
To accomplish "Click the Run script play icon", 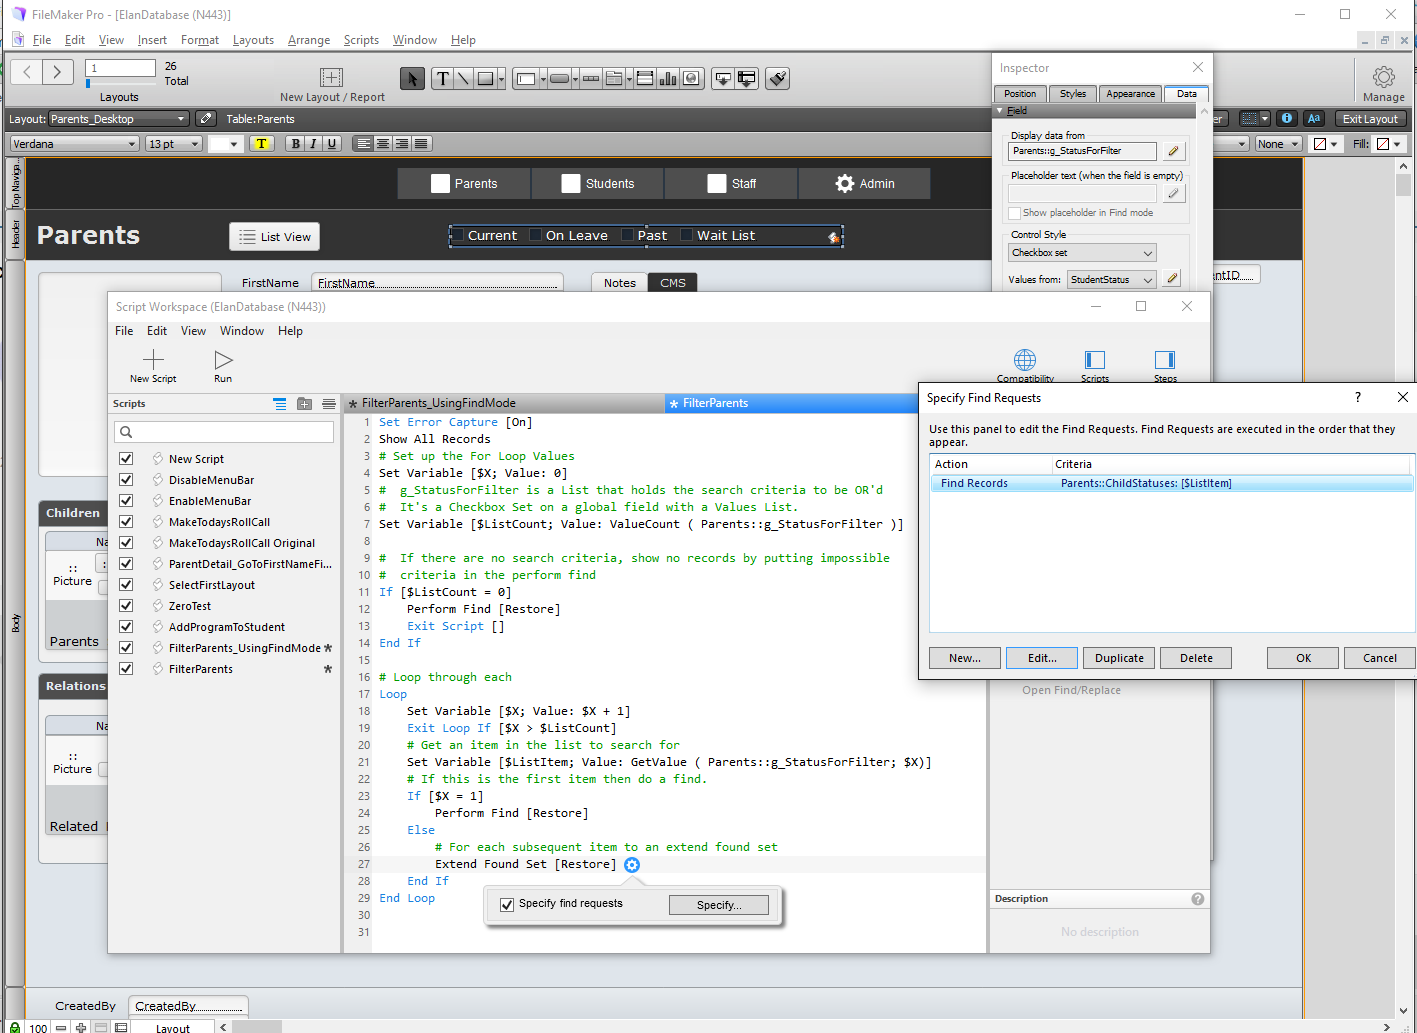I will click(x=223, y=360).
